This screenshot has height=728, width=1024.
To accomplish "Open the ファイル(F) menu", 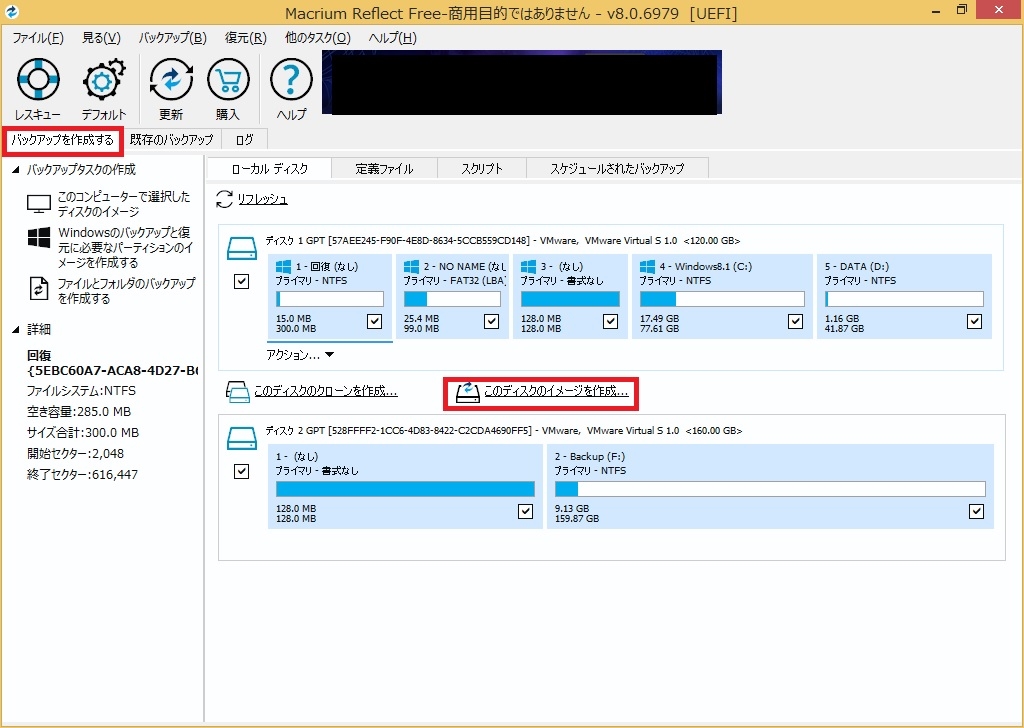I will coord(38,38).
